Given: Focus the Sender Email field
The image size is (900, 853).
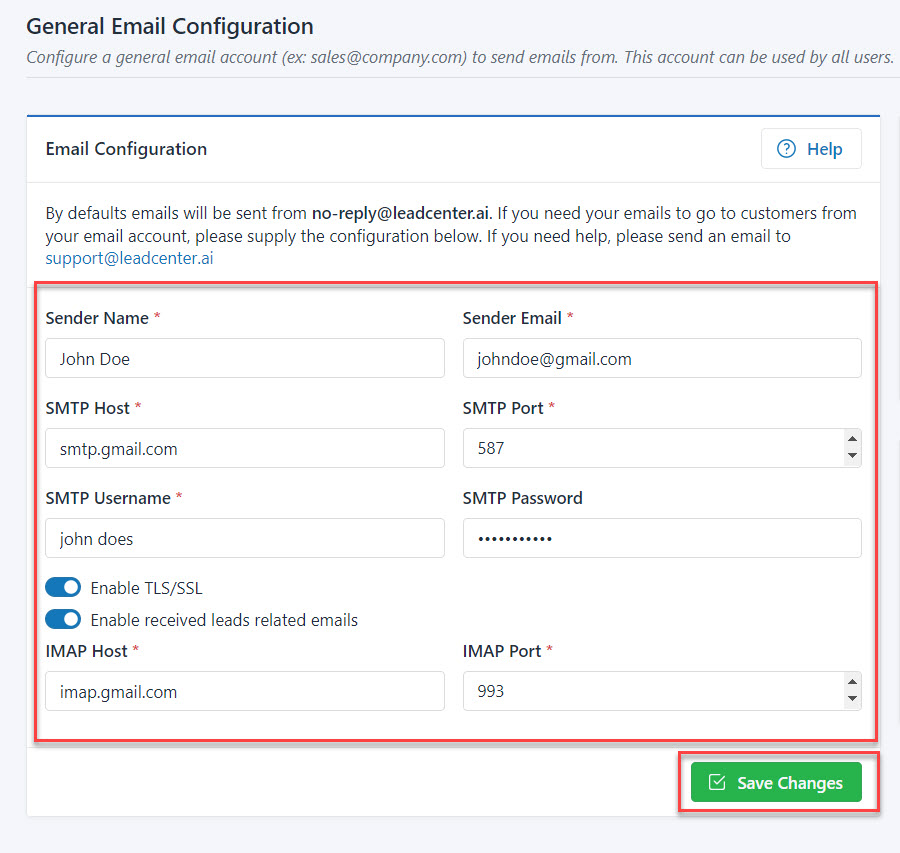Looking at the screenshot, I should [662, 358].
